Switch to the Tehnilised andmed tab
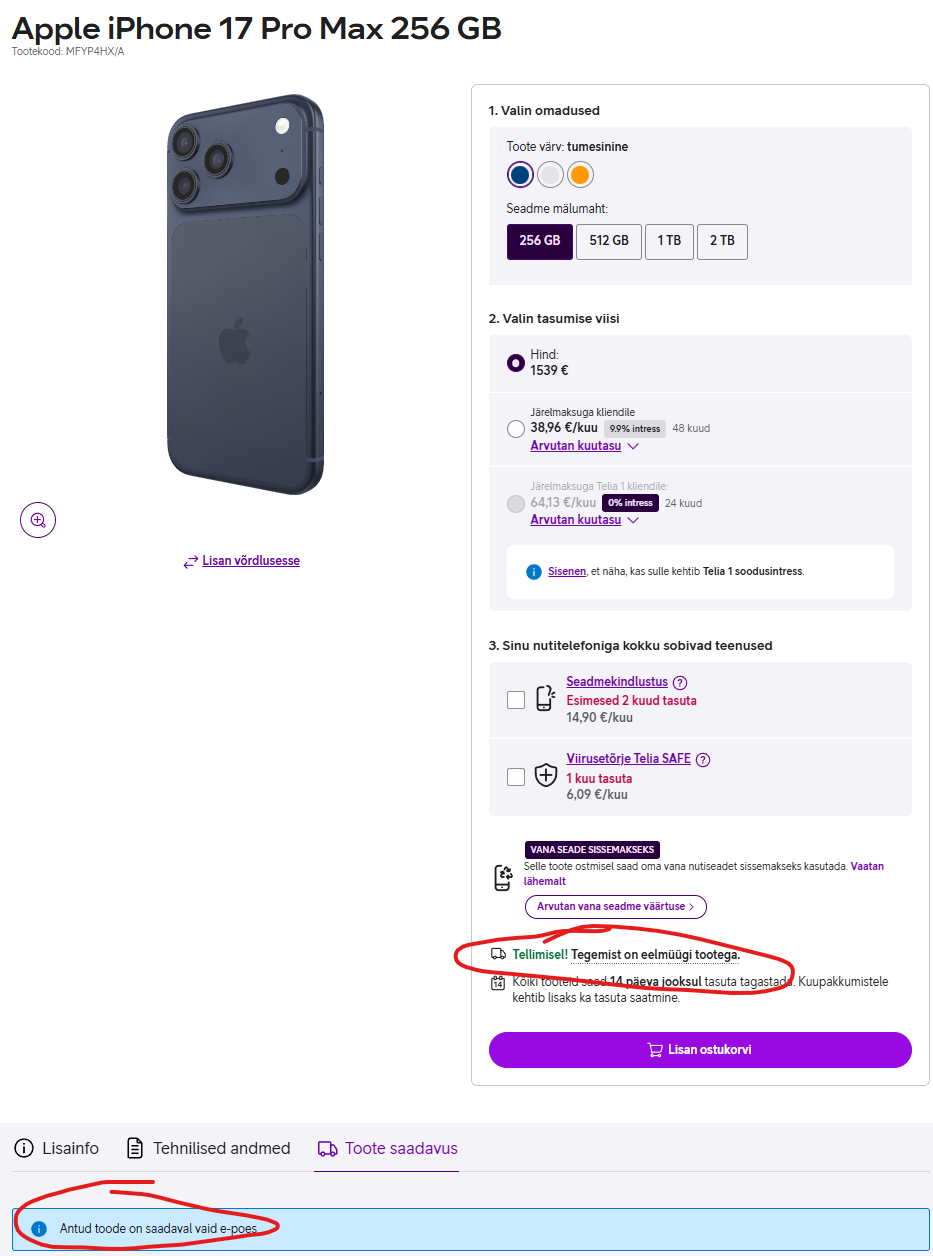 (208, 1148)
